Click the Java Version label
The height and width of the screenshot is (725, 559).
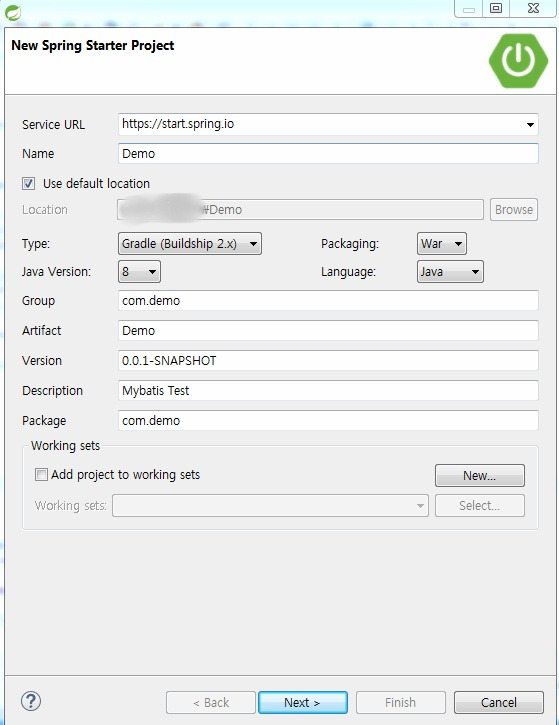point(56,271)
